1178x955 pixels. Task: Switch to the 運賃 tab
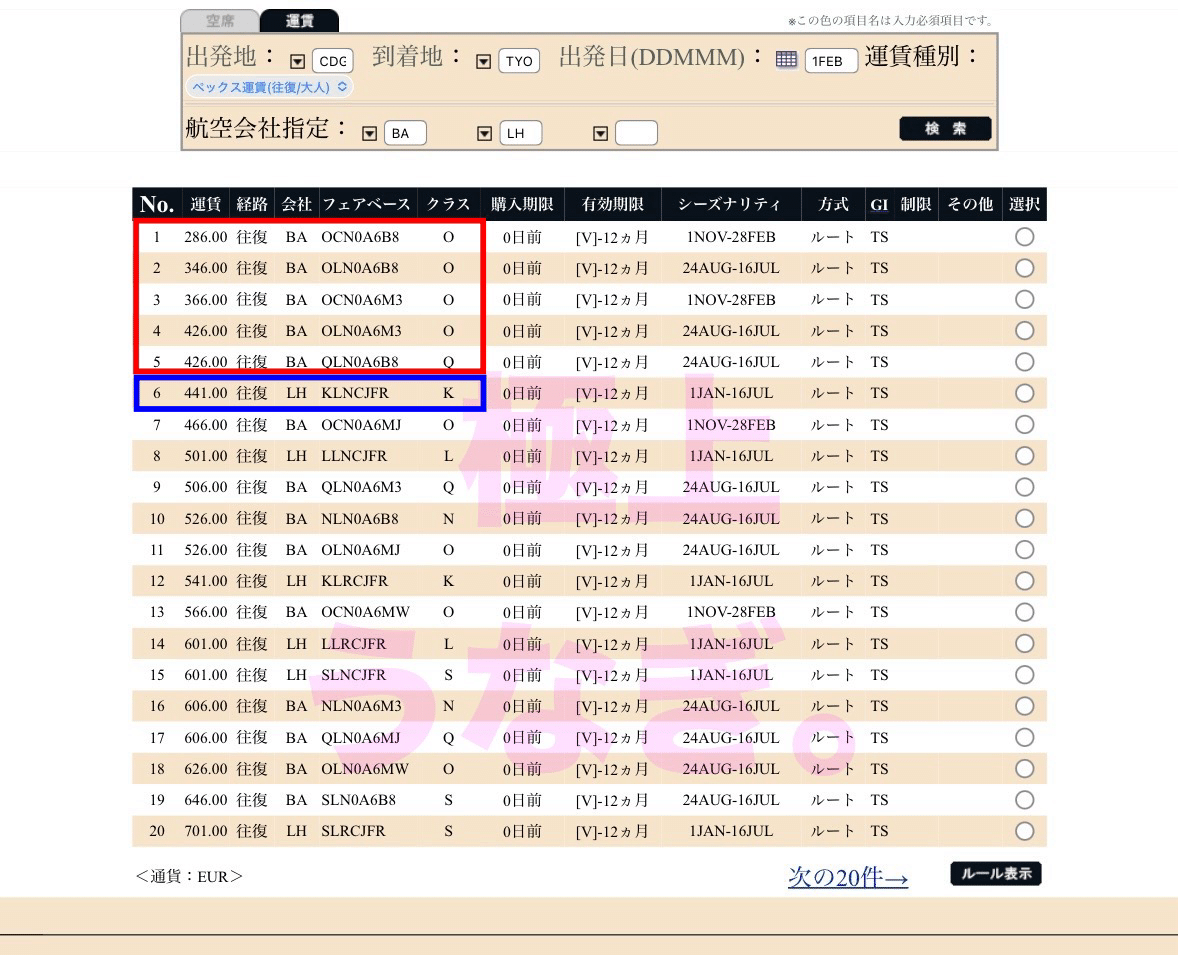pyautogui.click(x=298, y=19)
